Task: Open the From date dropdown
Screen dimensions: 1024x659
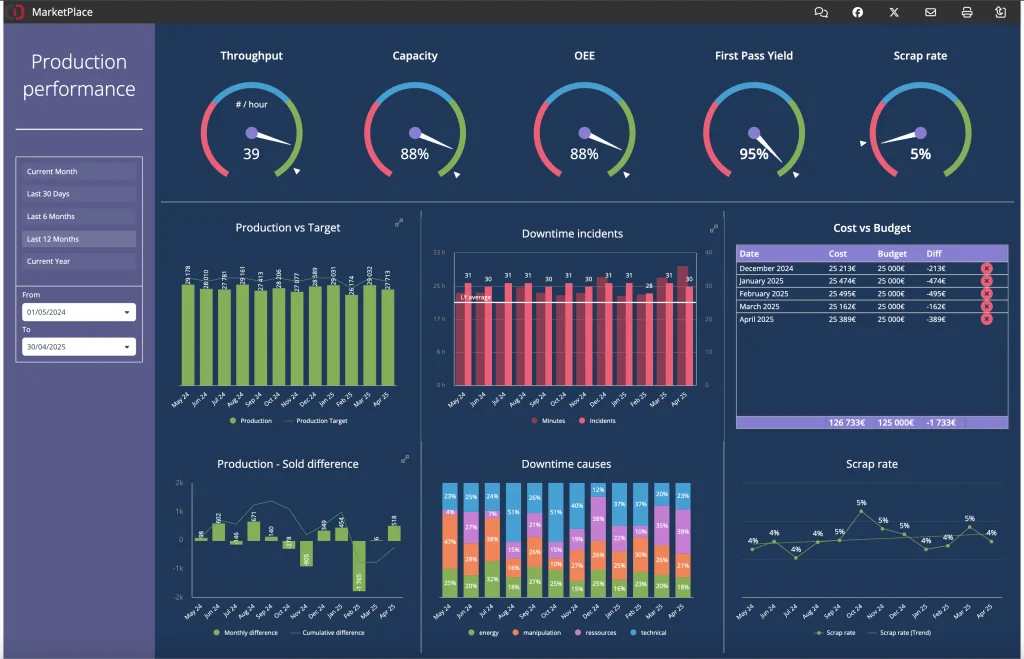Action: pos(79,312)
